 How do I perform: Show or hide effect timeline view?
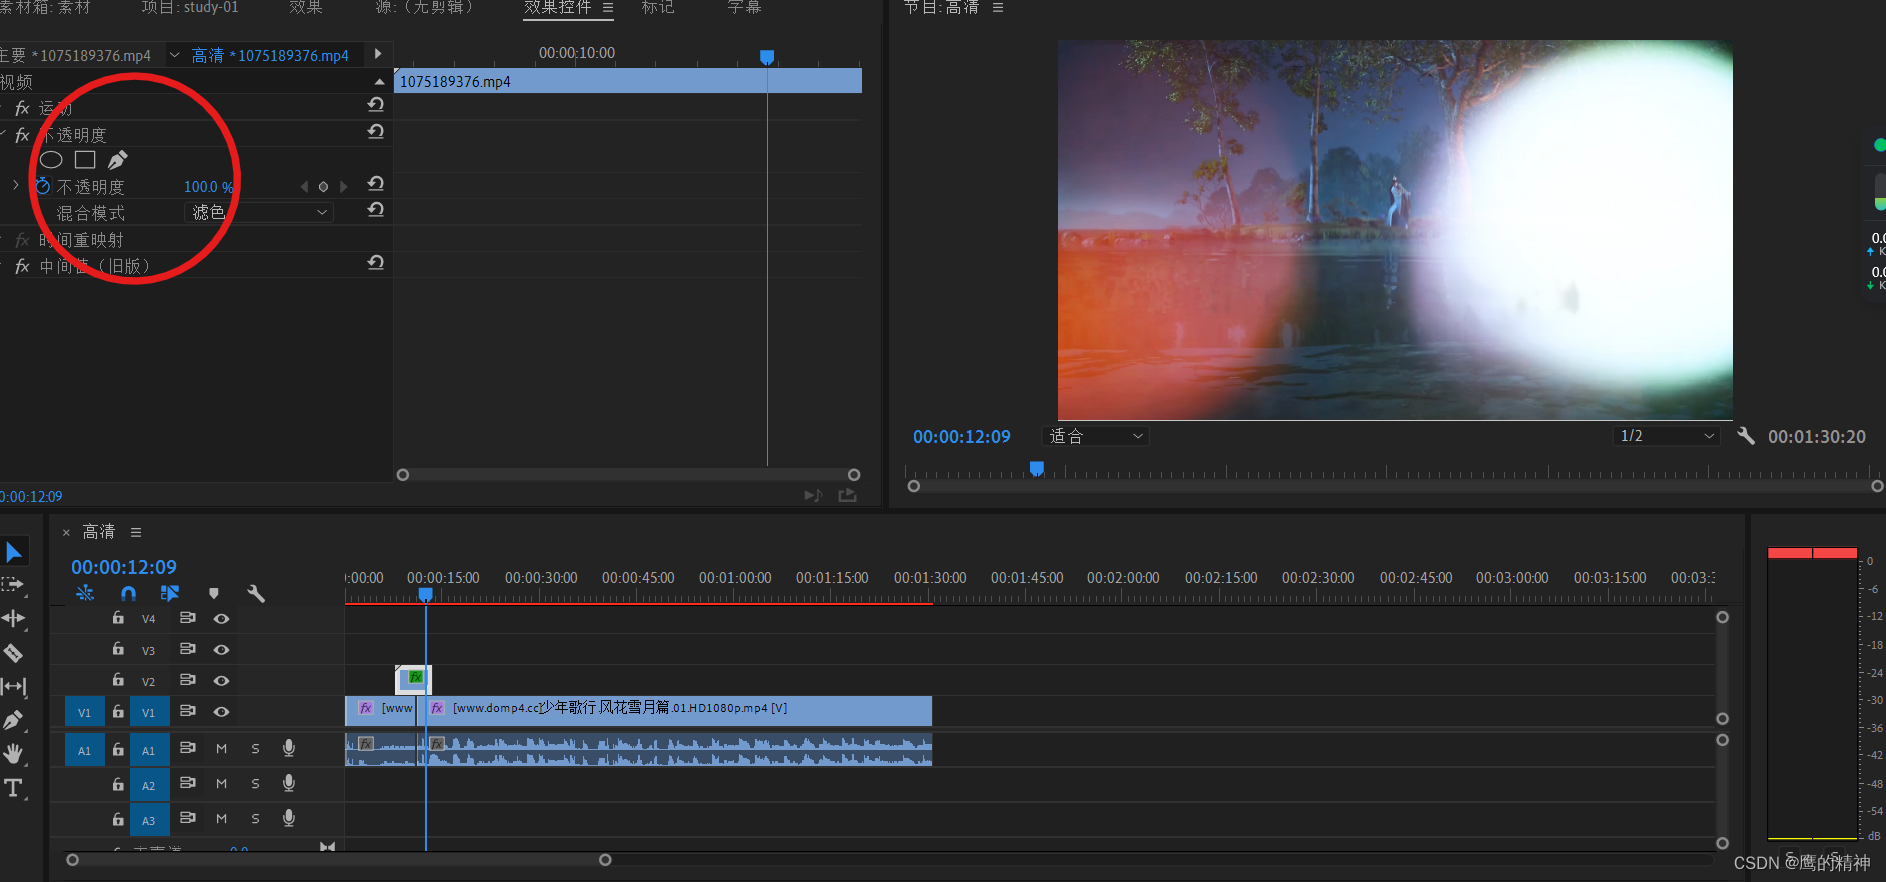point(378,54)
